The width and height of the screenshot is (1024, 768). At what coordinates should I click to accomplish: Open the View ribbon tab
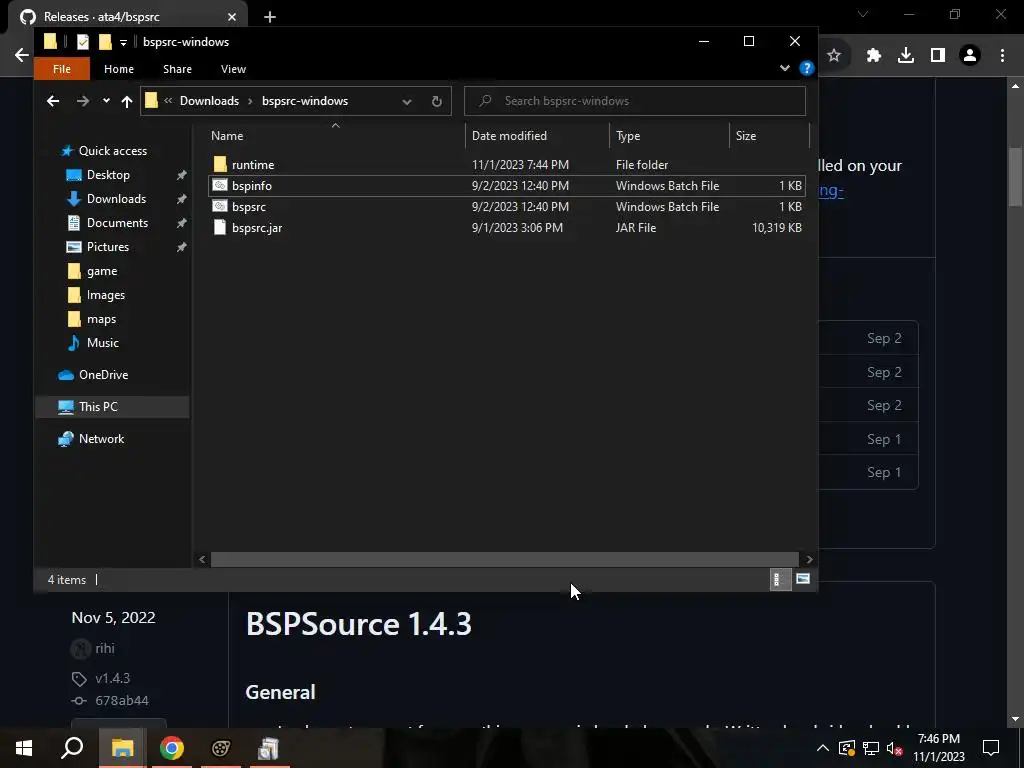(233, 69)
